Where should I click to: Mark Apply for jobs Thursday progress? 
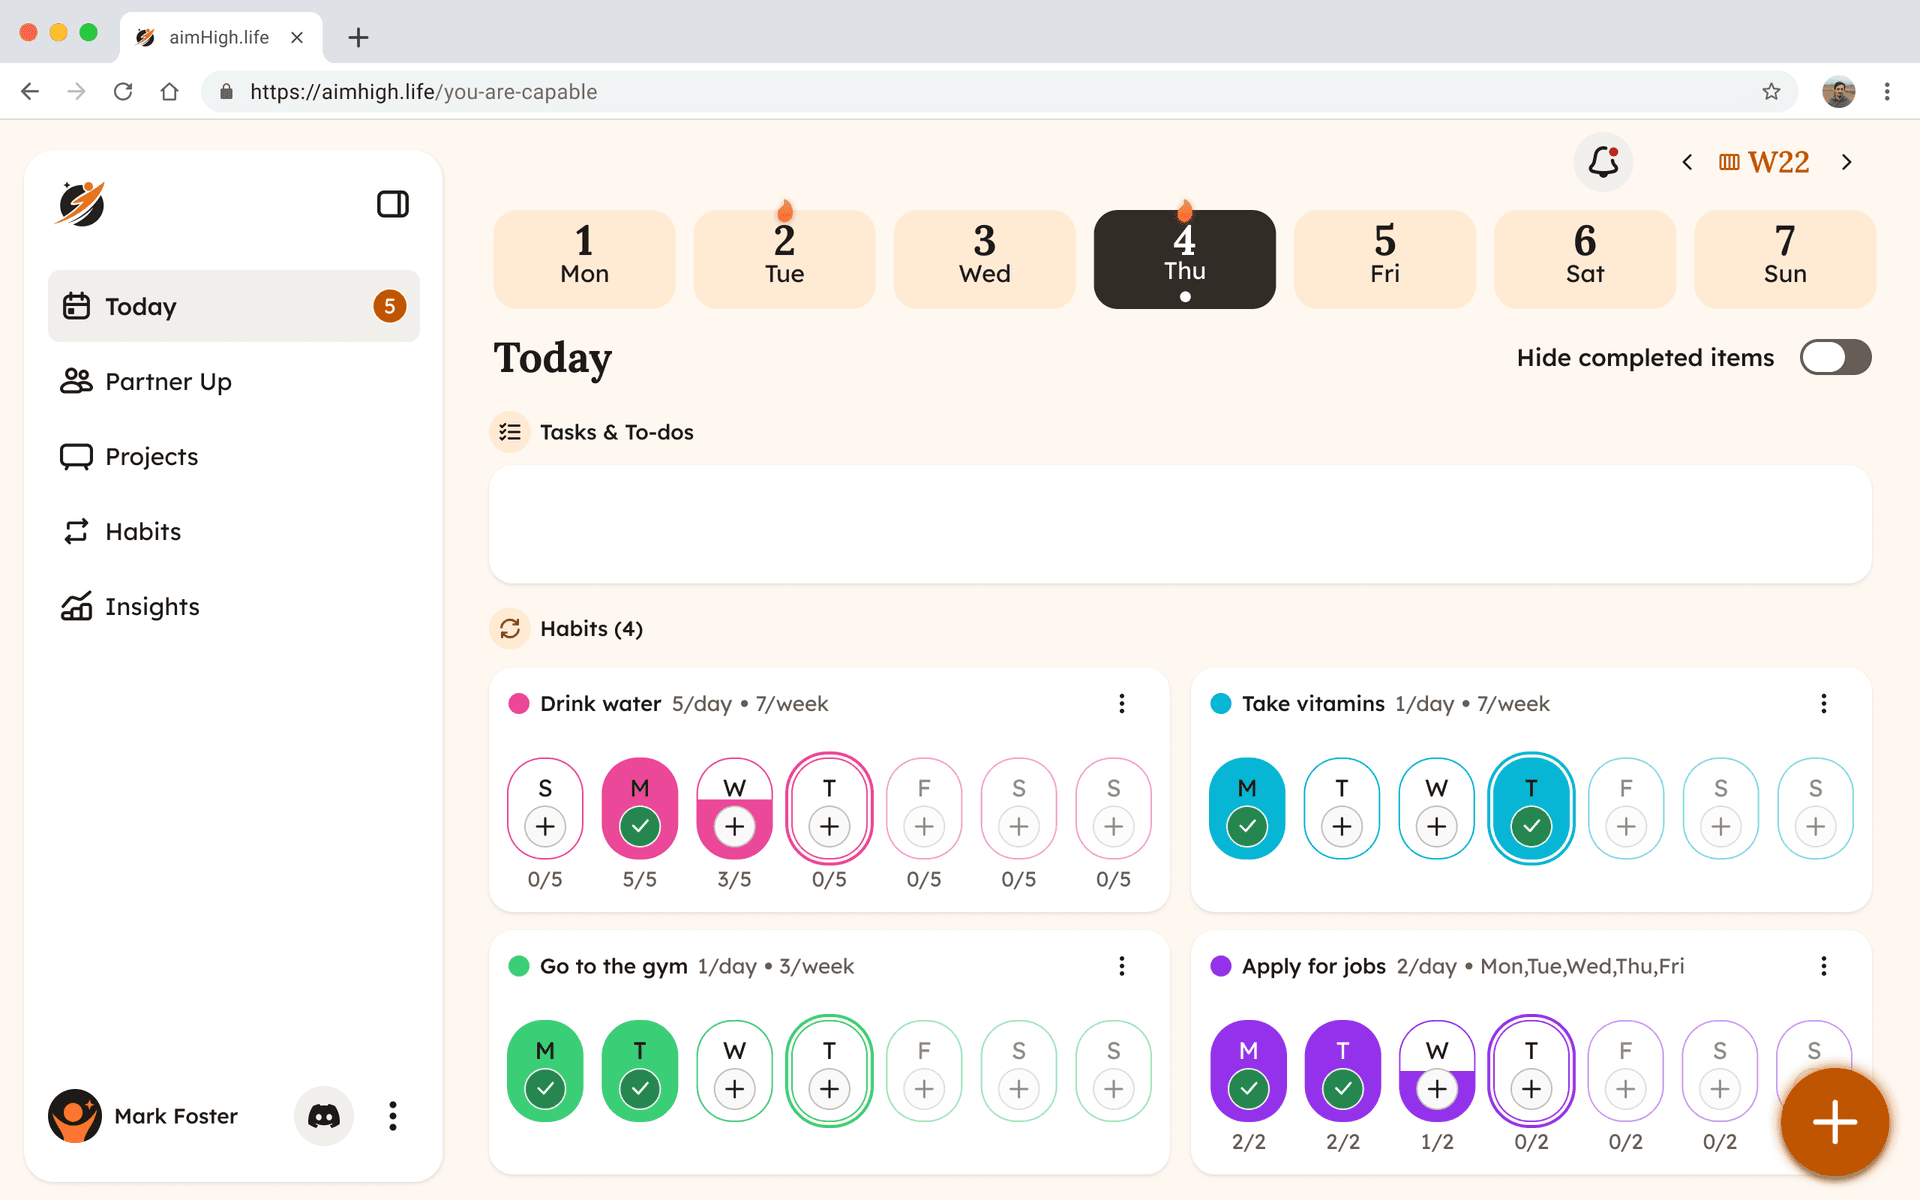pos(1531,1089)
